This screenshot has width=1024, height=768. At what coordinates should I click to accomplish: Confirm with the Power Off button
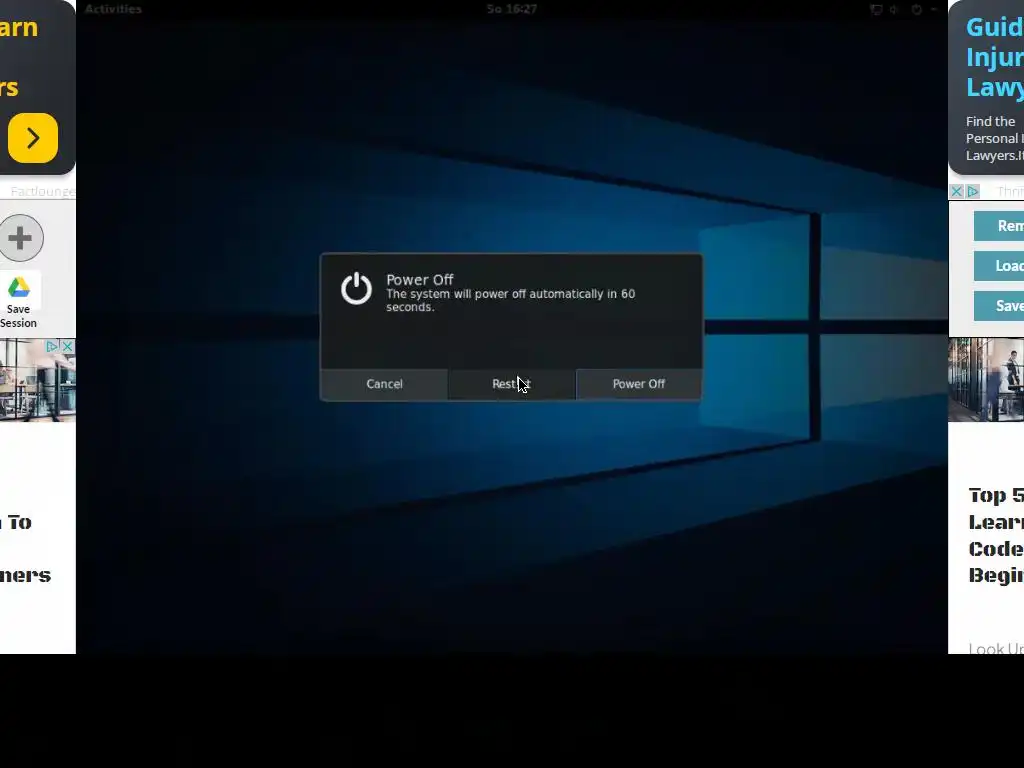tap(639, 384)
